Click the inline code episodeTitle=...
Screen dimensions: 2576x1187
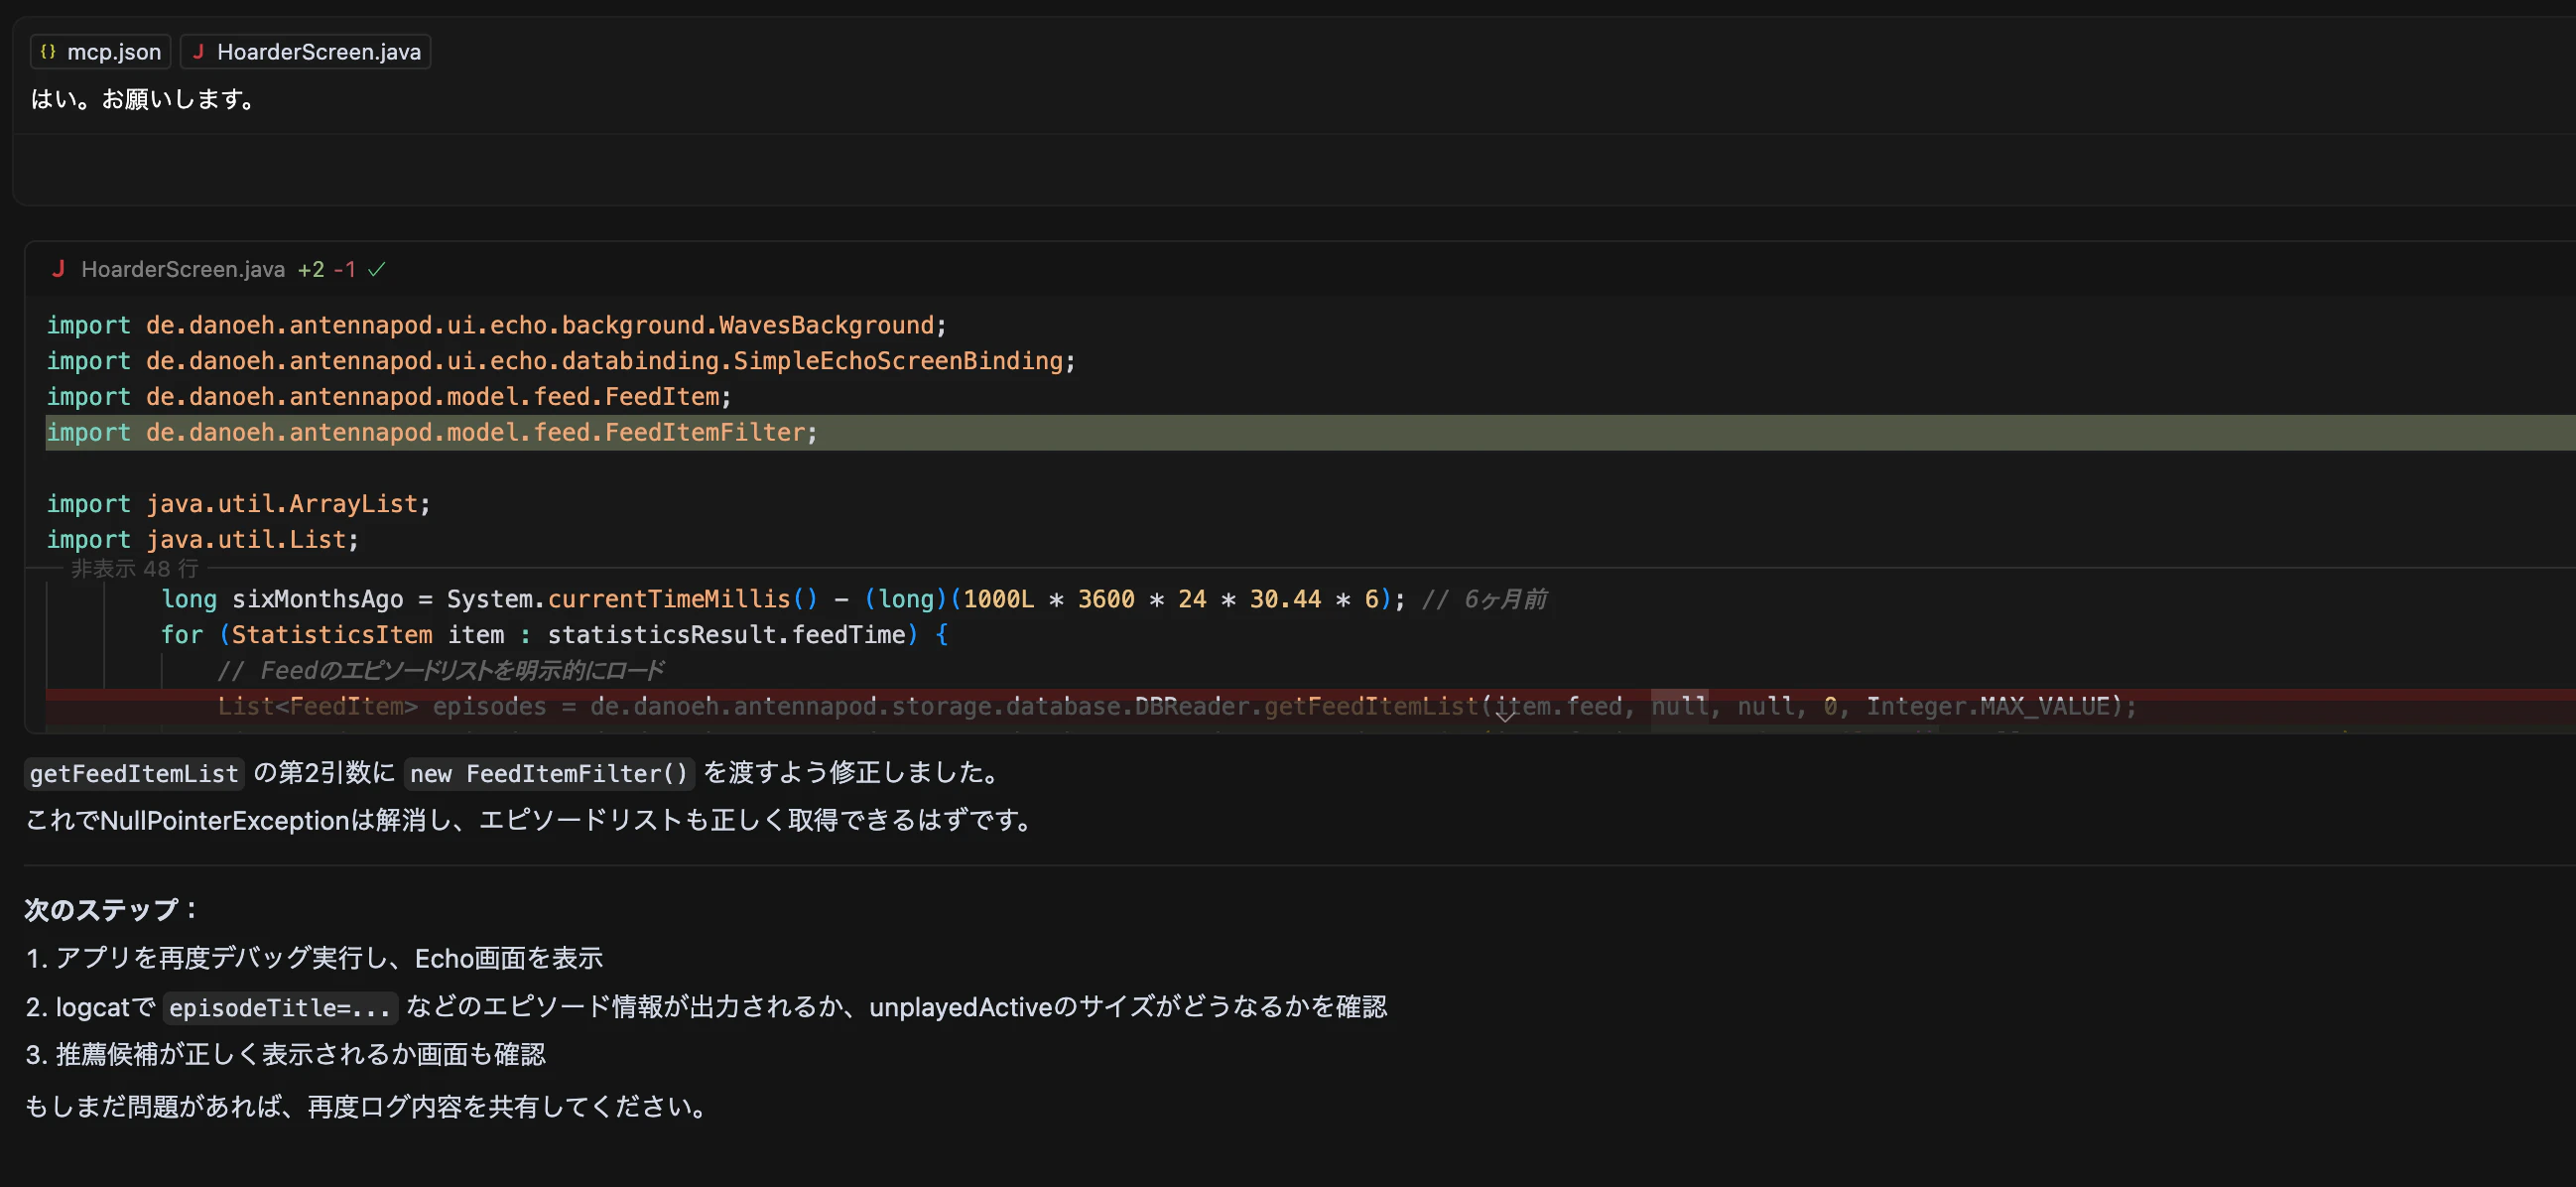click(280, 1007)
